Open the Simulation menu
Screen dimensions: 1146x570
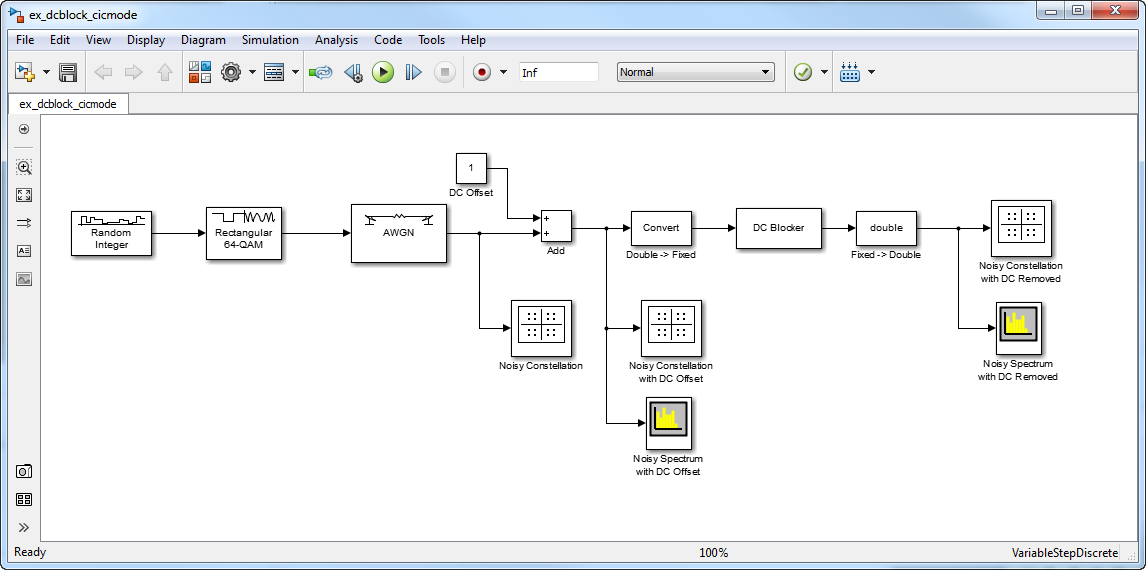270,40
